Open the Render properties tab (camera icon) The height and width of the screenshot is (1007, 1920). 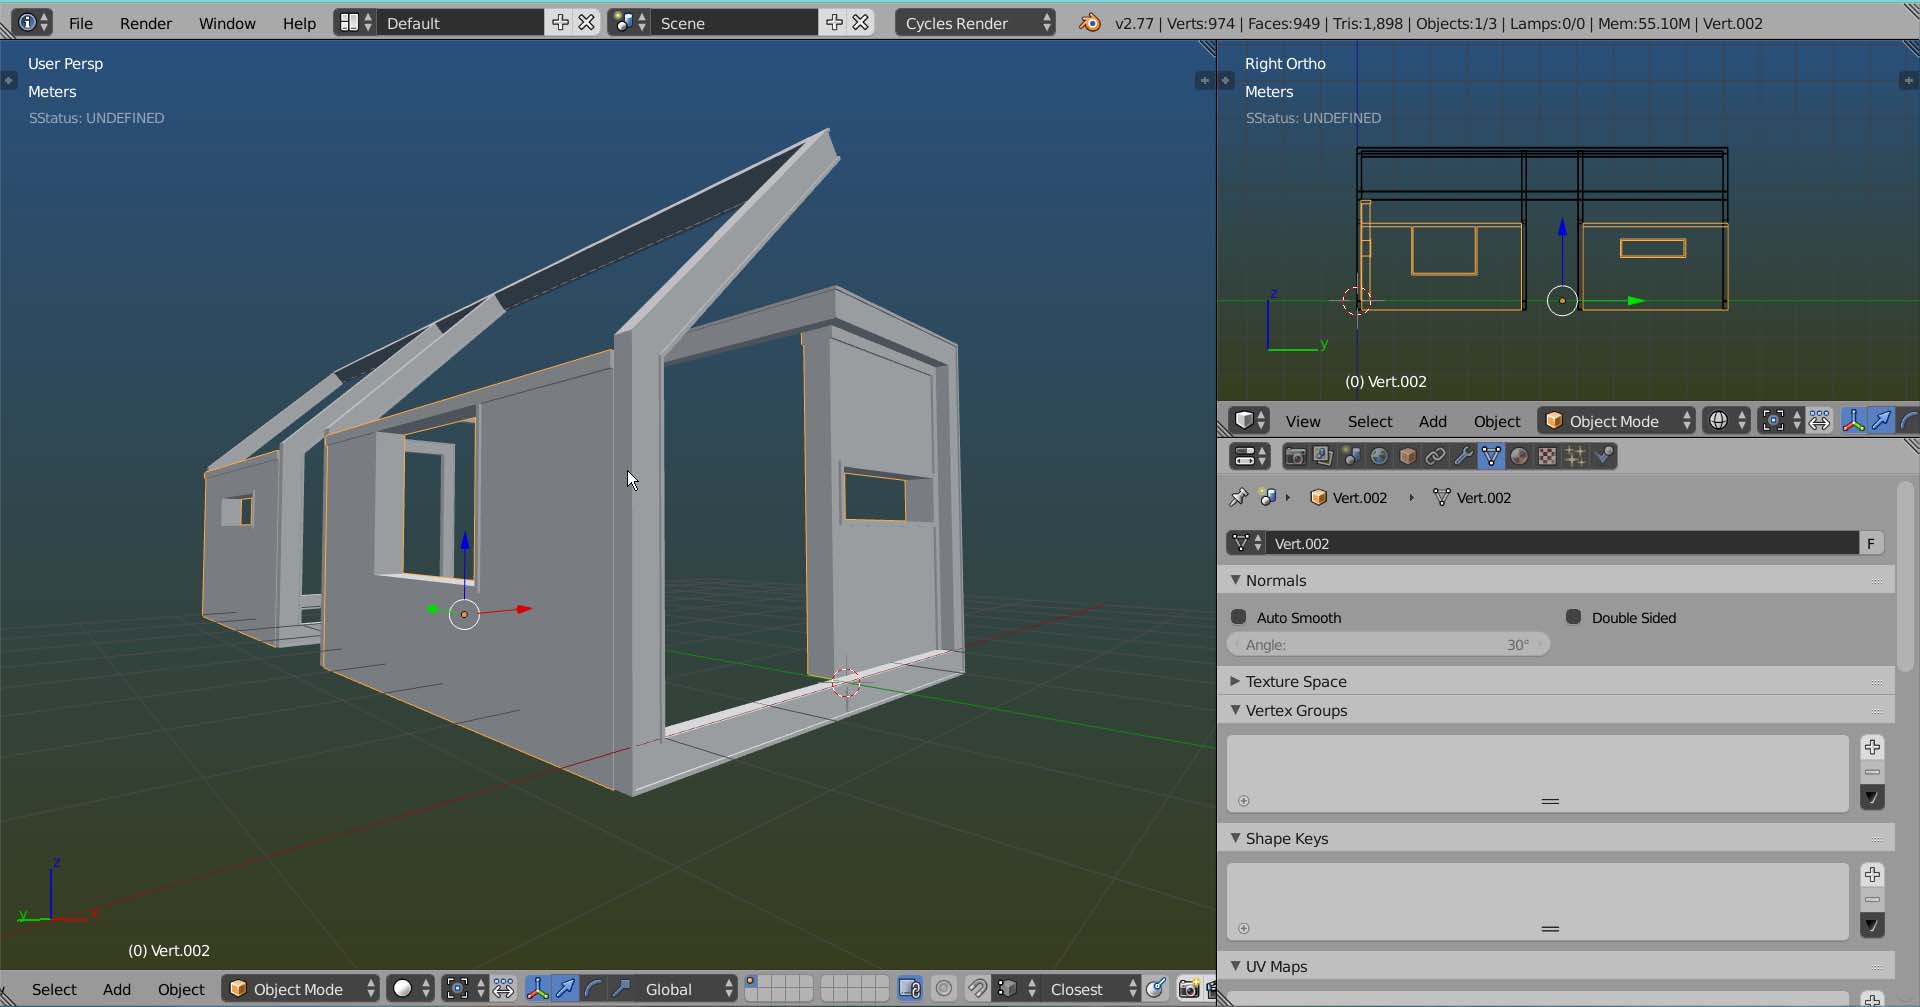tap(1295, 456)
